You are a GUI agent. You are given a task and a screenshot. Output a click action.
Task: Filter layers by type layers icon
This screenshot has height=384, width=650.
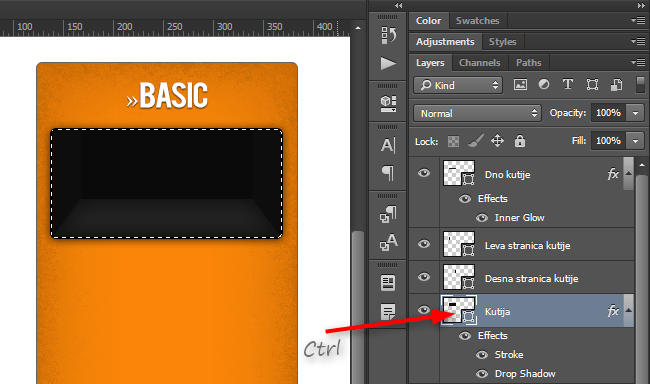pos(568,85)
